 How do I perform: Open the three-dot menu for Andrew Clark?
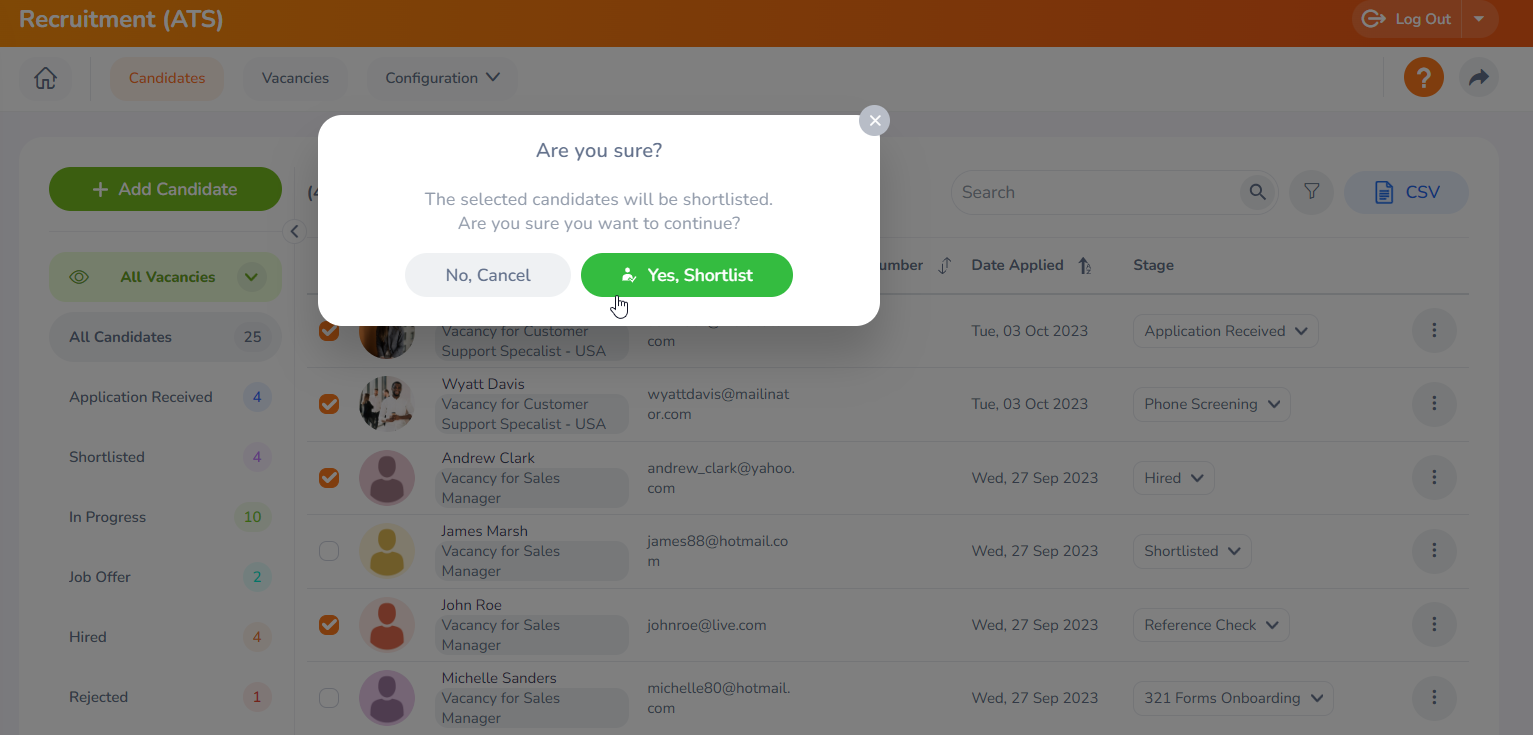[1433, 478]
